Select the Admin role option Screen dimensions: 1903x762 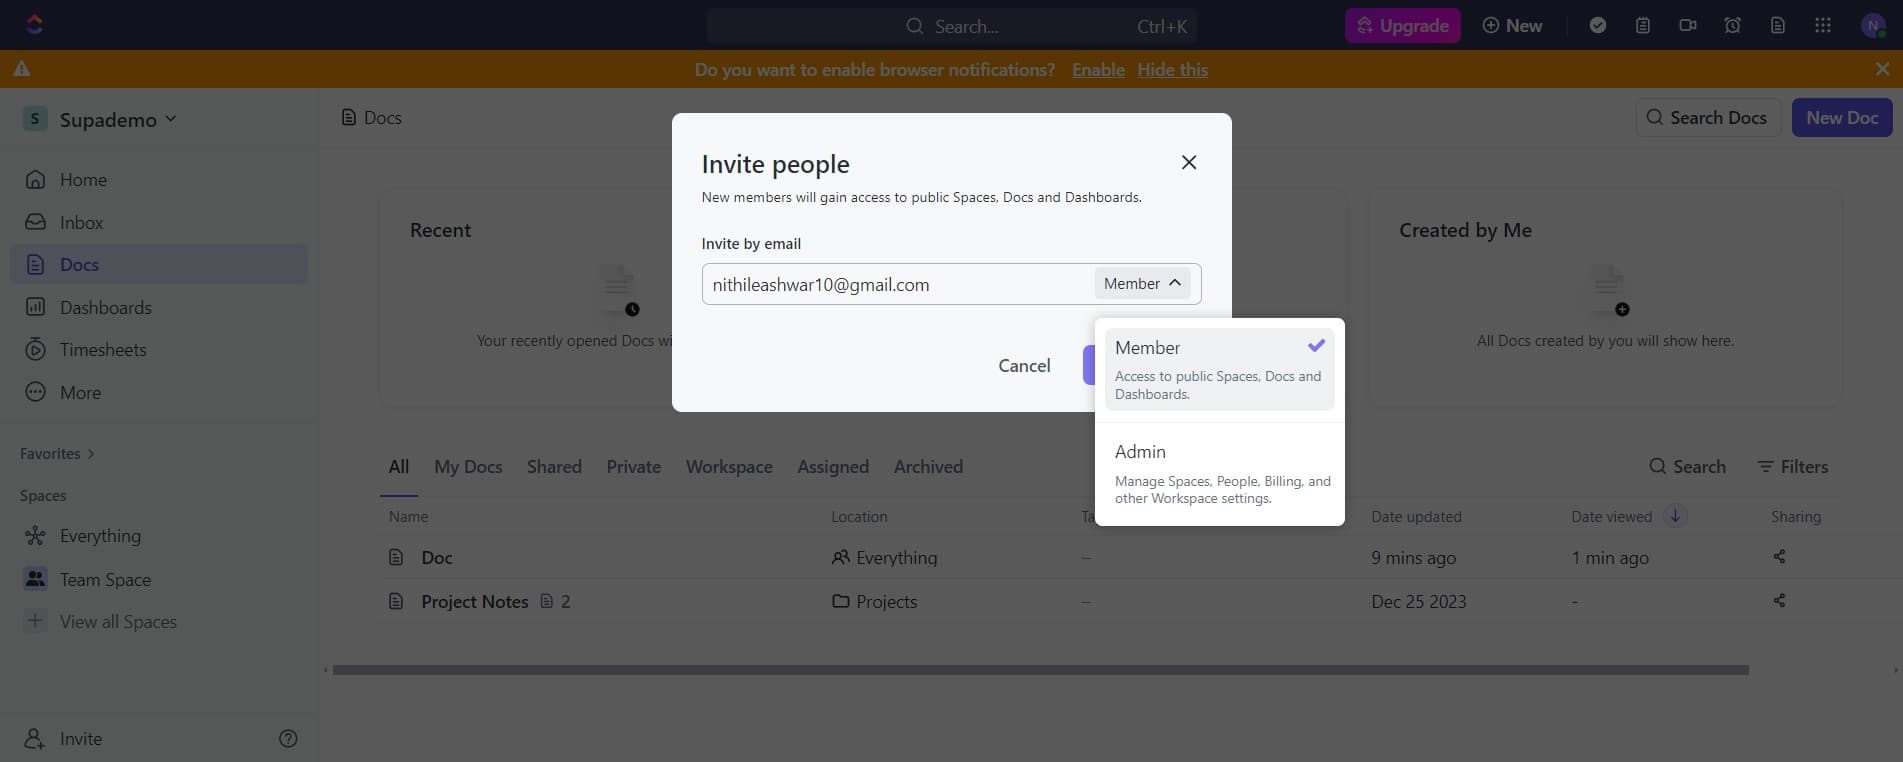tap(1219, 474)
